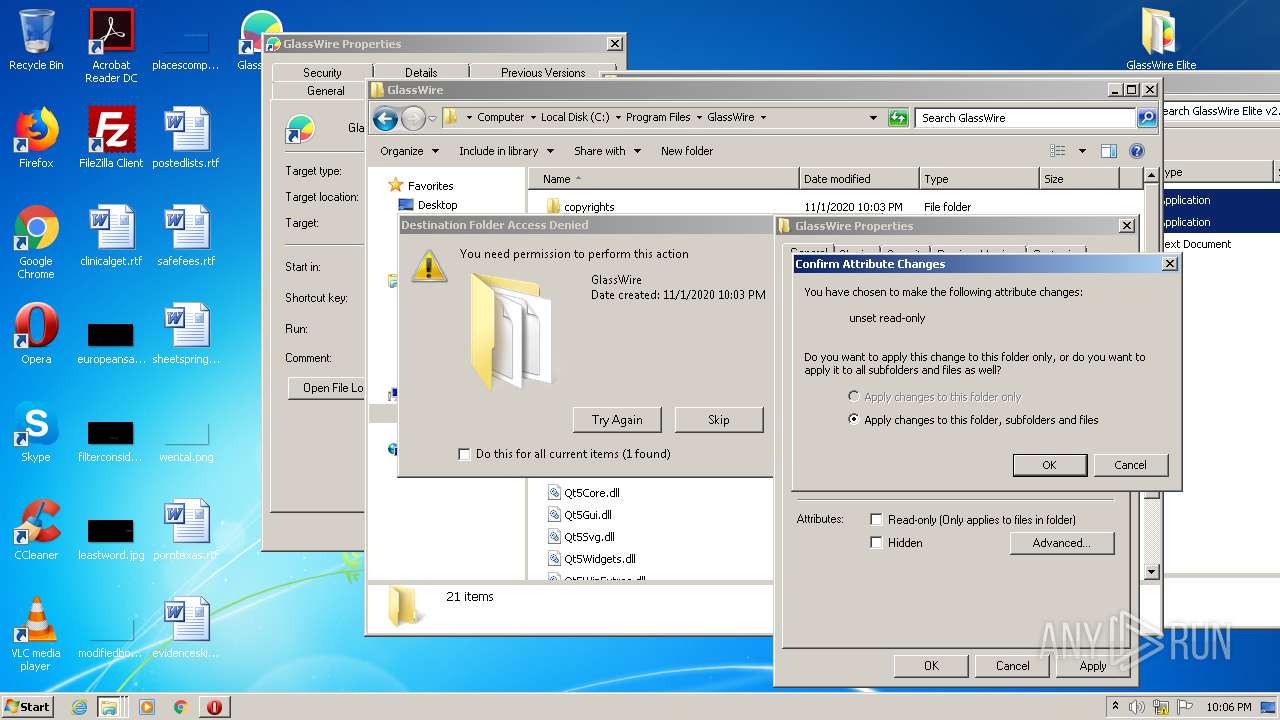Viewport: 1280px width, 720px height.
Task: Toggle the Hidden attribute checkbox
Action: 876,543
